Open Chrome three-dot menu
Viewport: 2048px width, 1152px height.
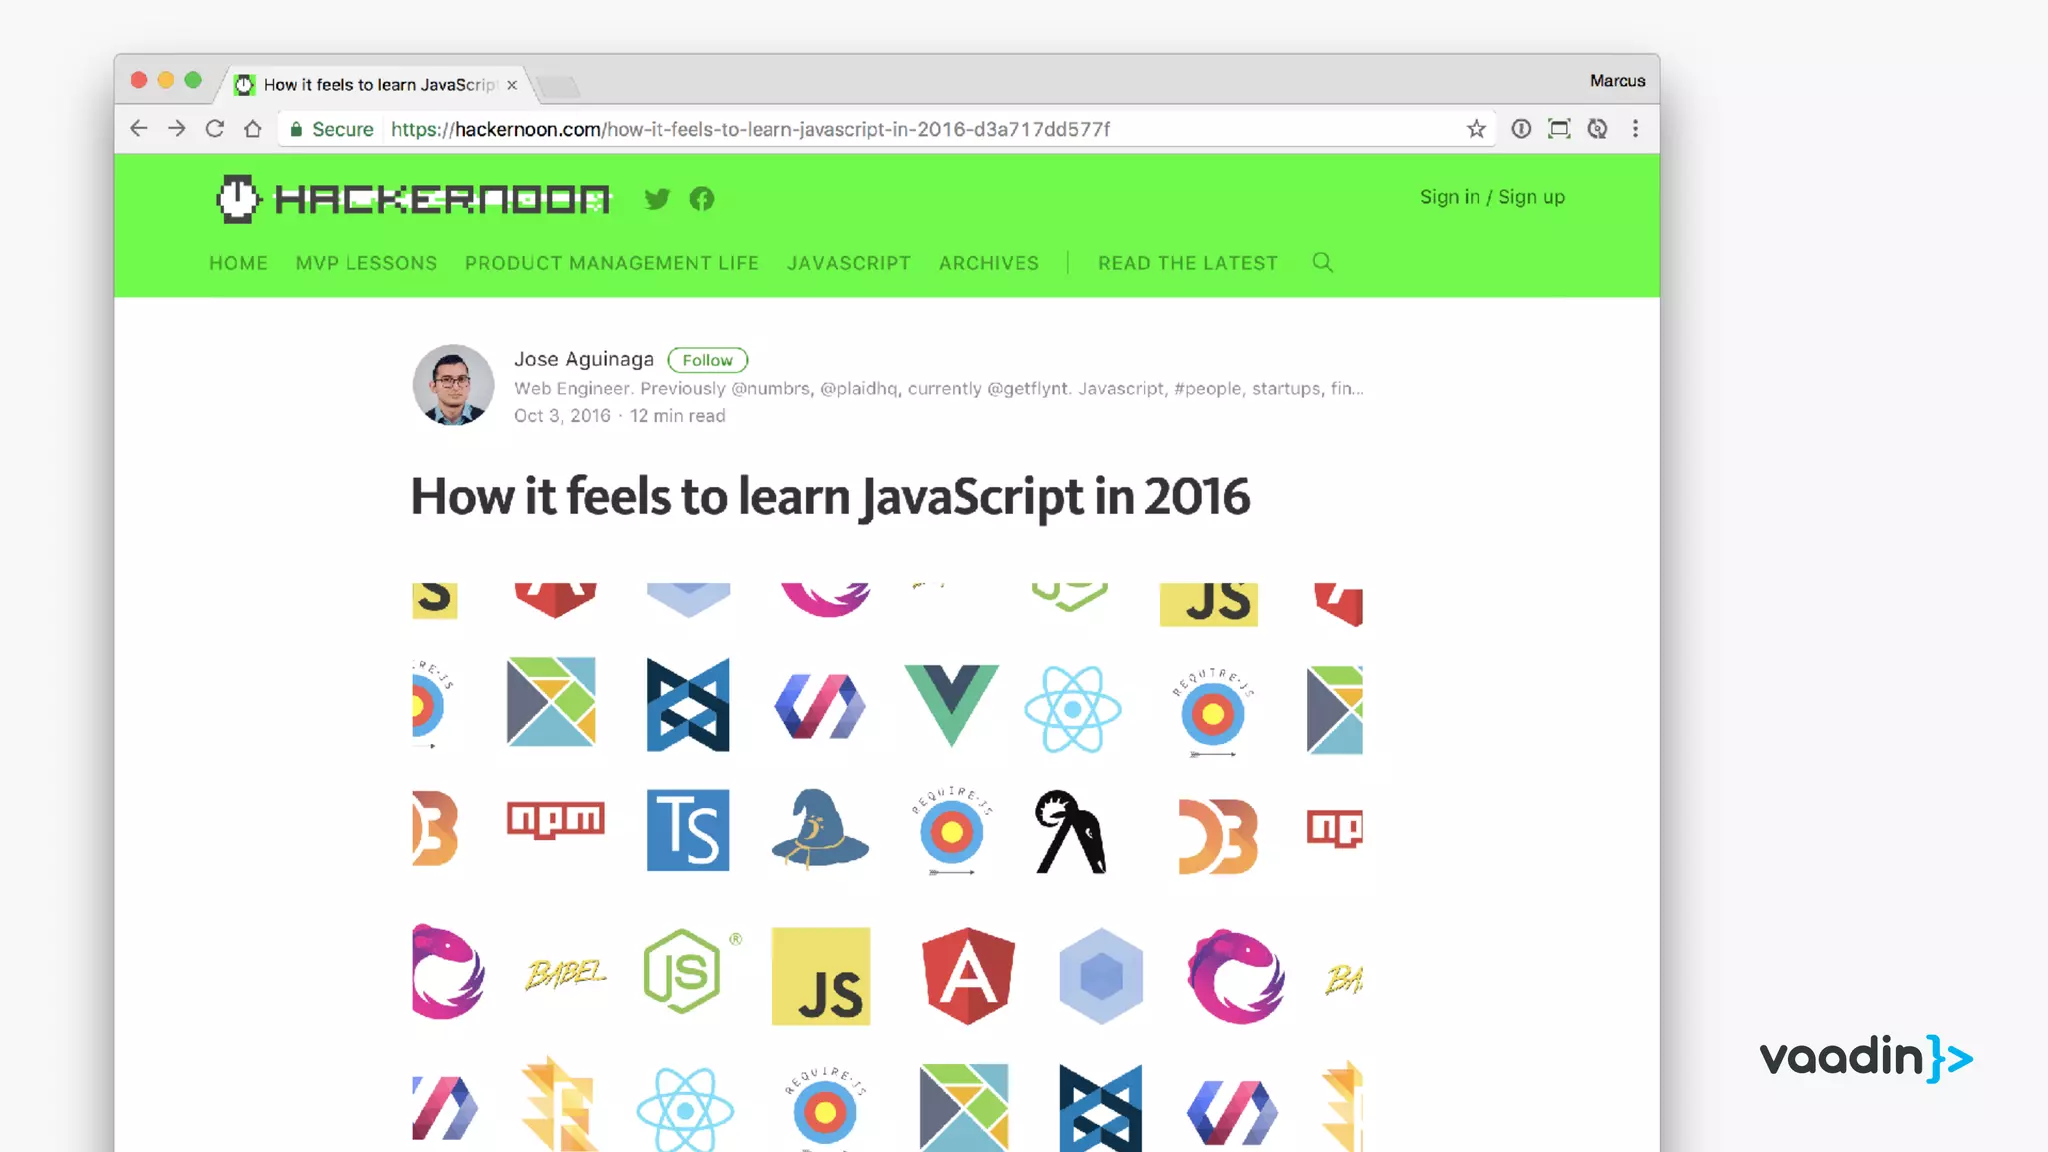(x=1635, y=129)
